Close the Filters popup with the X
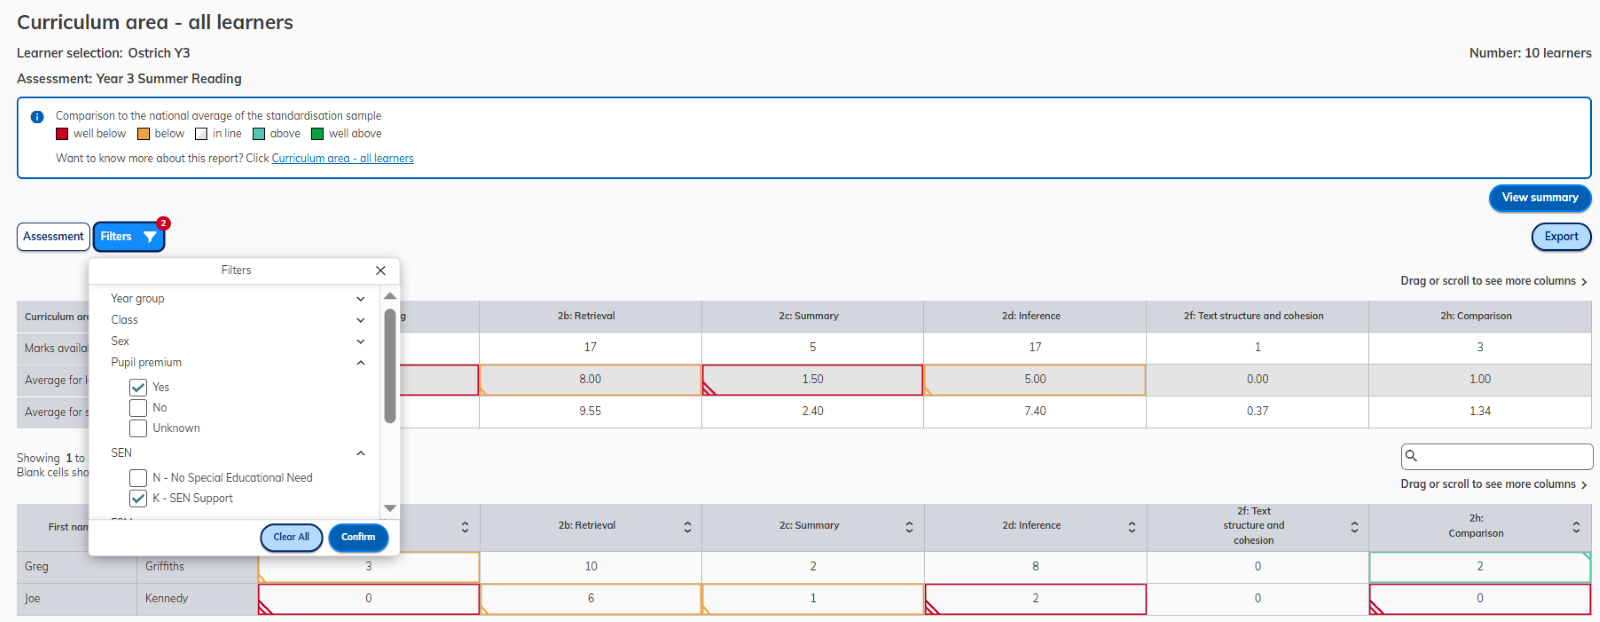 click(381, 270)
